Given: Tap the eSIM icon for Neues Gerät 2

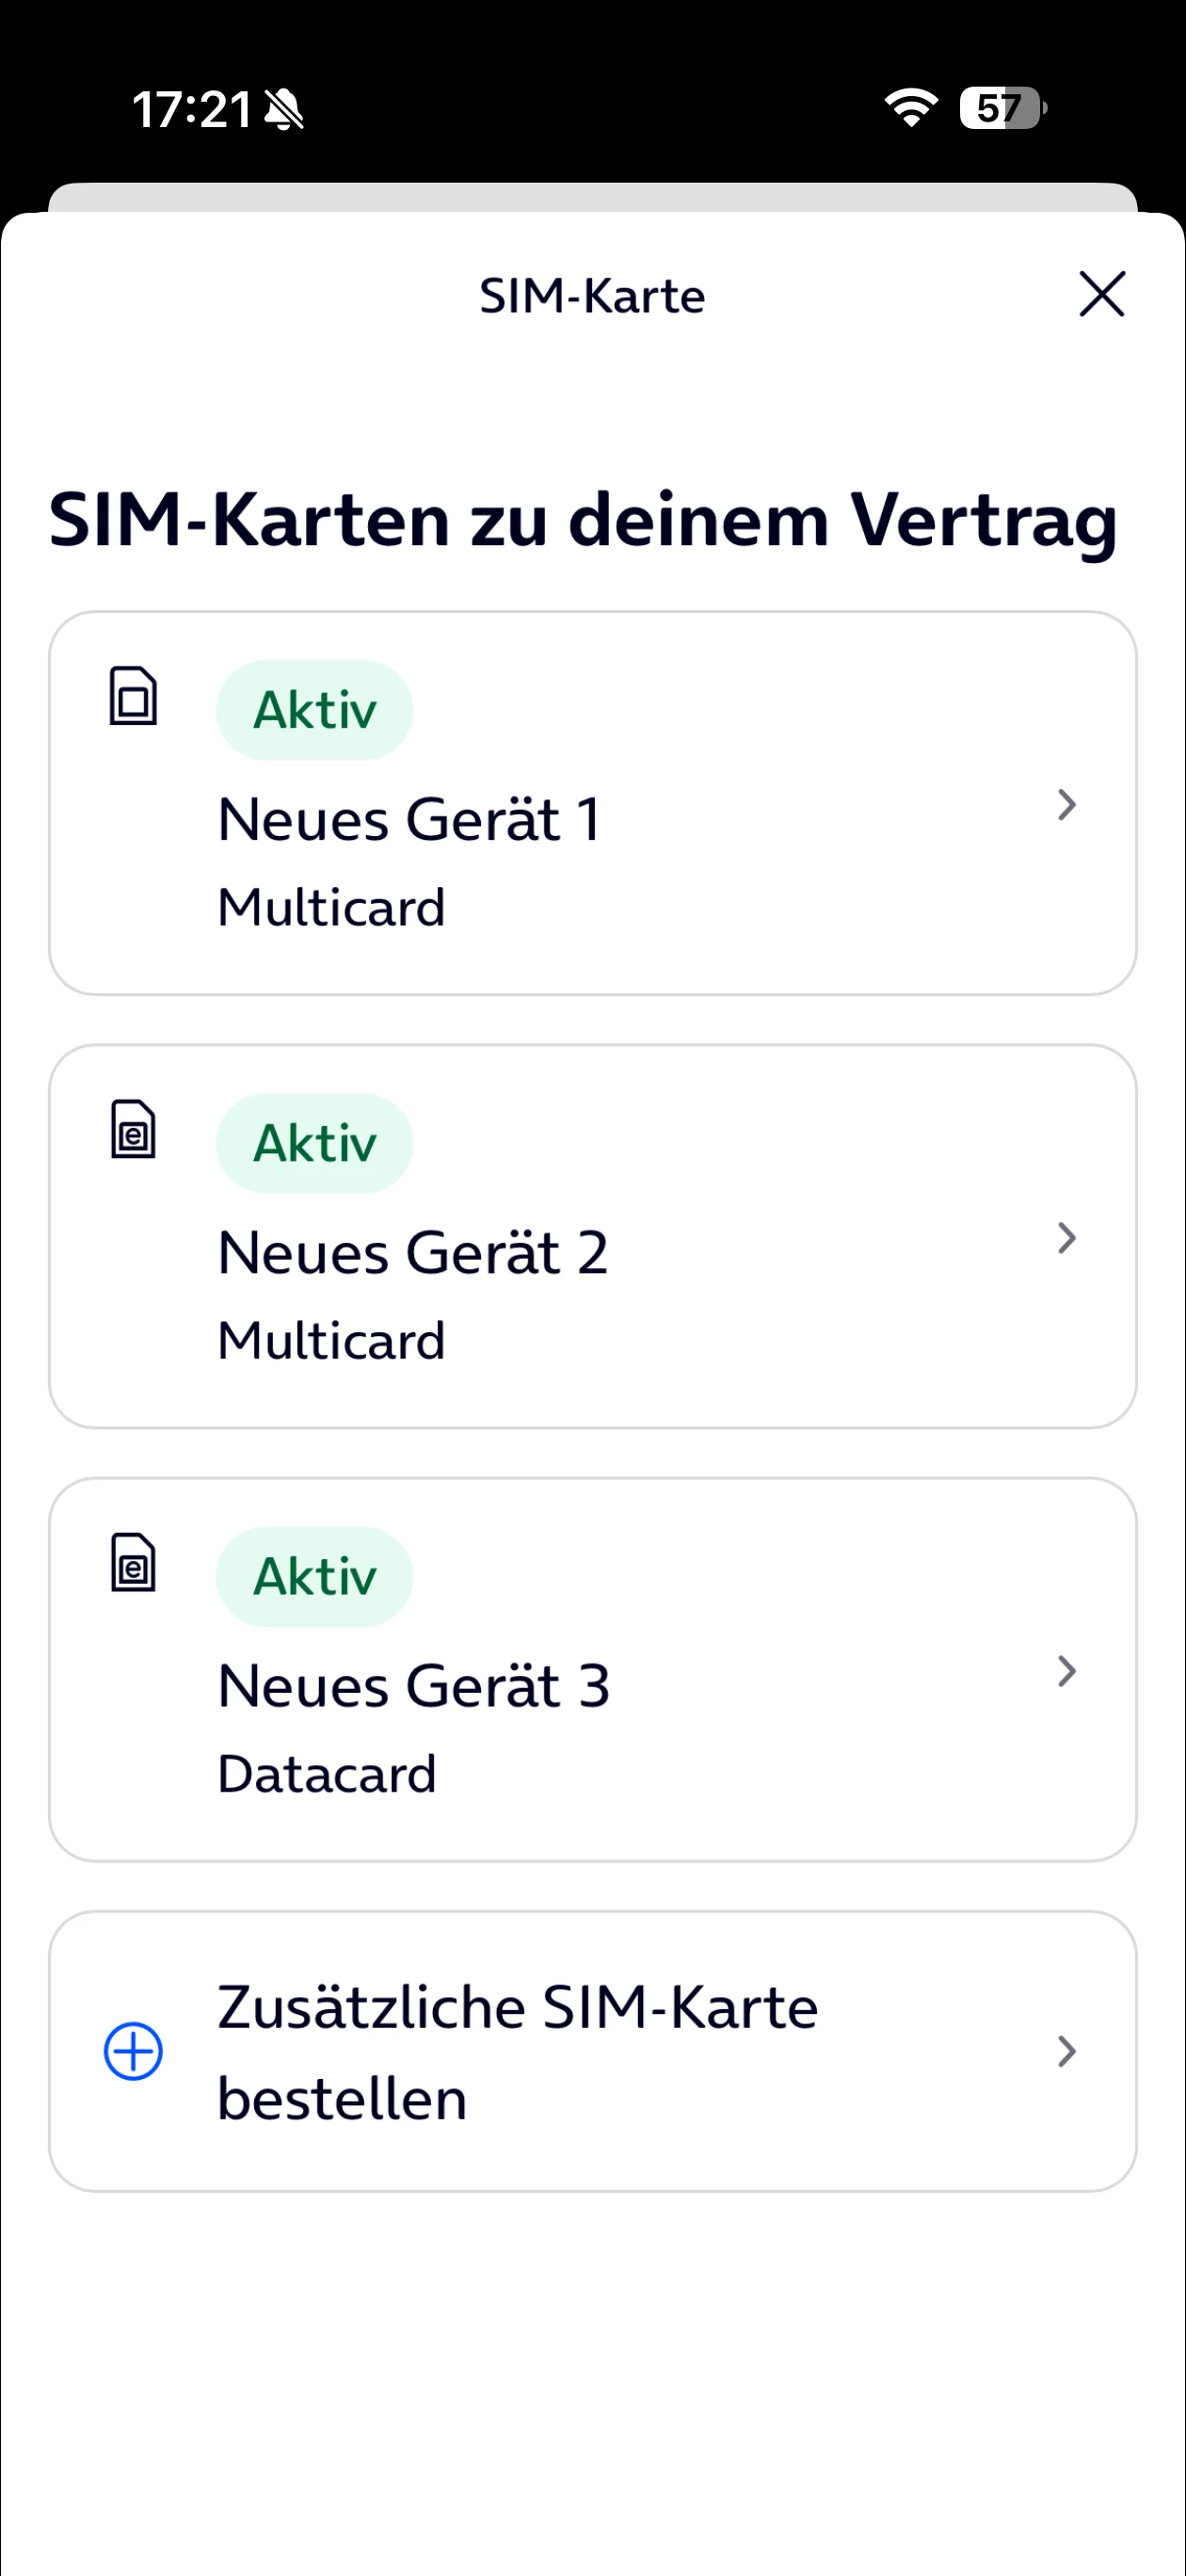Looking at the screenshot, I should [x=133, y=1129].
